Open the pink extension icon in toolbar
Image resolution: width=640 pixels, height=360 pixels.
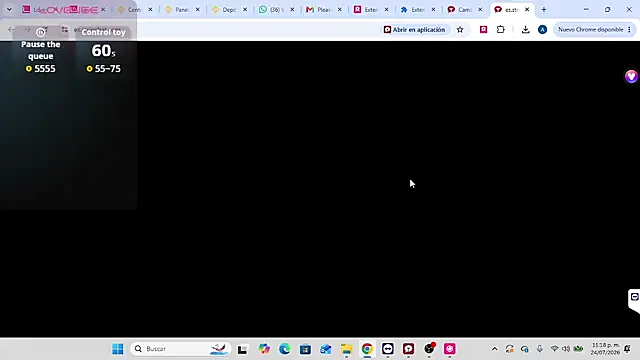click(x=483, y=29)
